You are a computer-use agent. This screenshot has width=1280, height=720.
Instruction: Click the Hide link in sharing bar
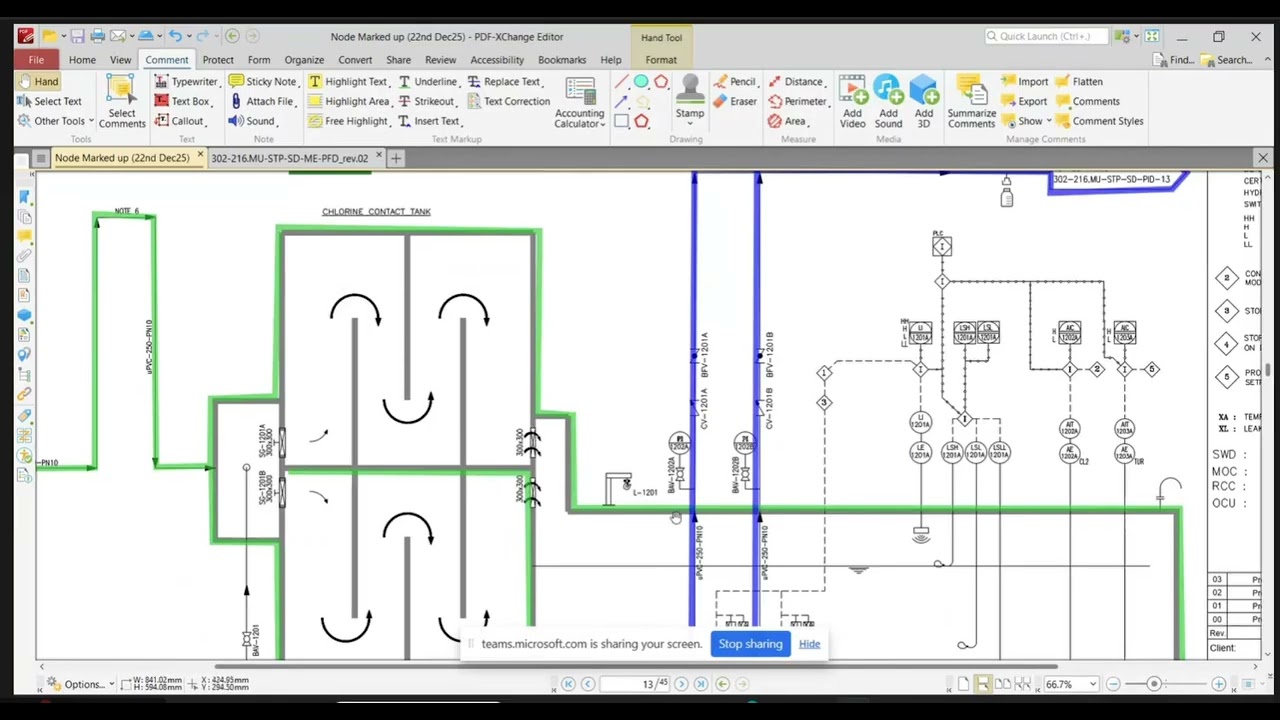tap(809, 644)
